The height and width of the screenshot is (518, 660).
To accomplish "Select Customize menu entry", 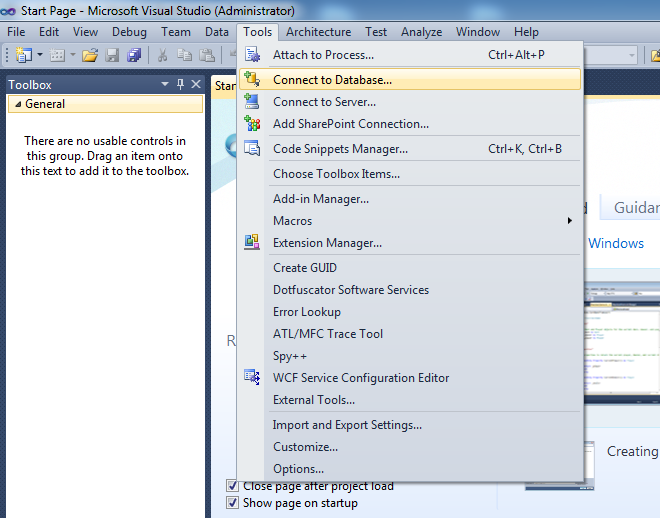I will (x=410, y=446).
